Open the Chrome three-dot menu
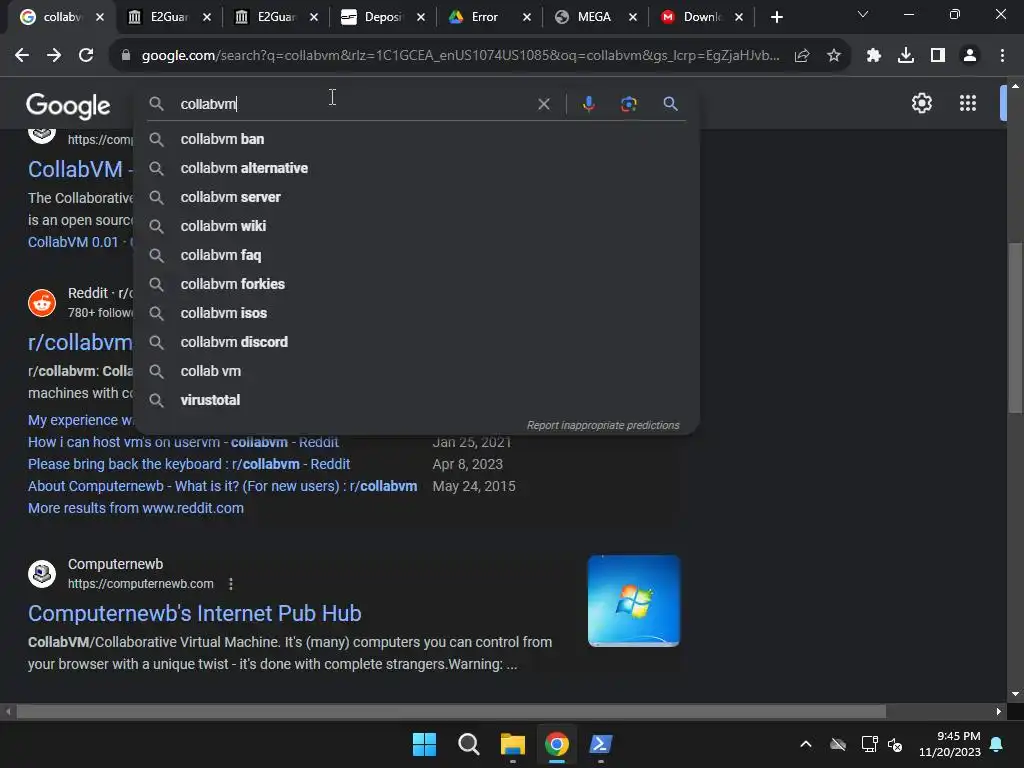The width and height of the screenshot is (1024, 768). pos(1002,56)
